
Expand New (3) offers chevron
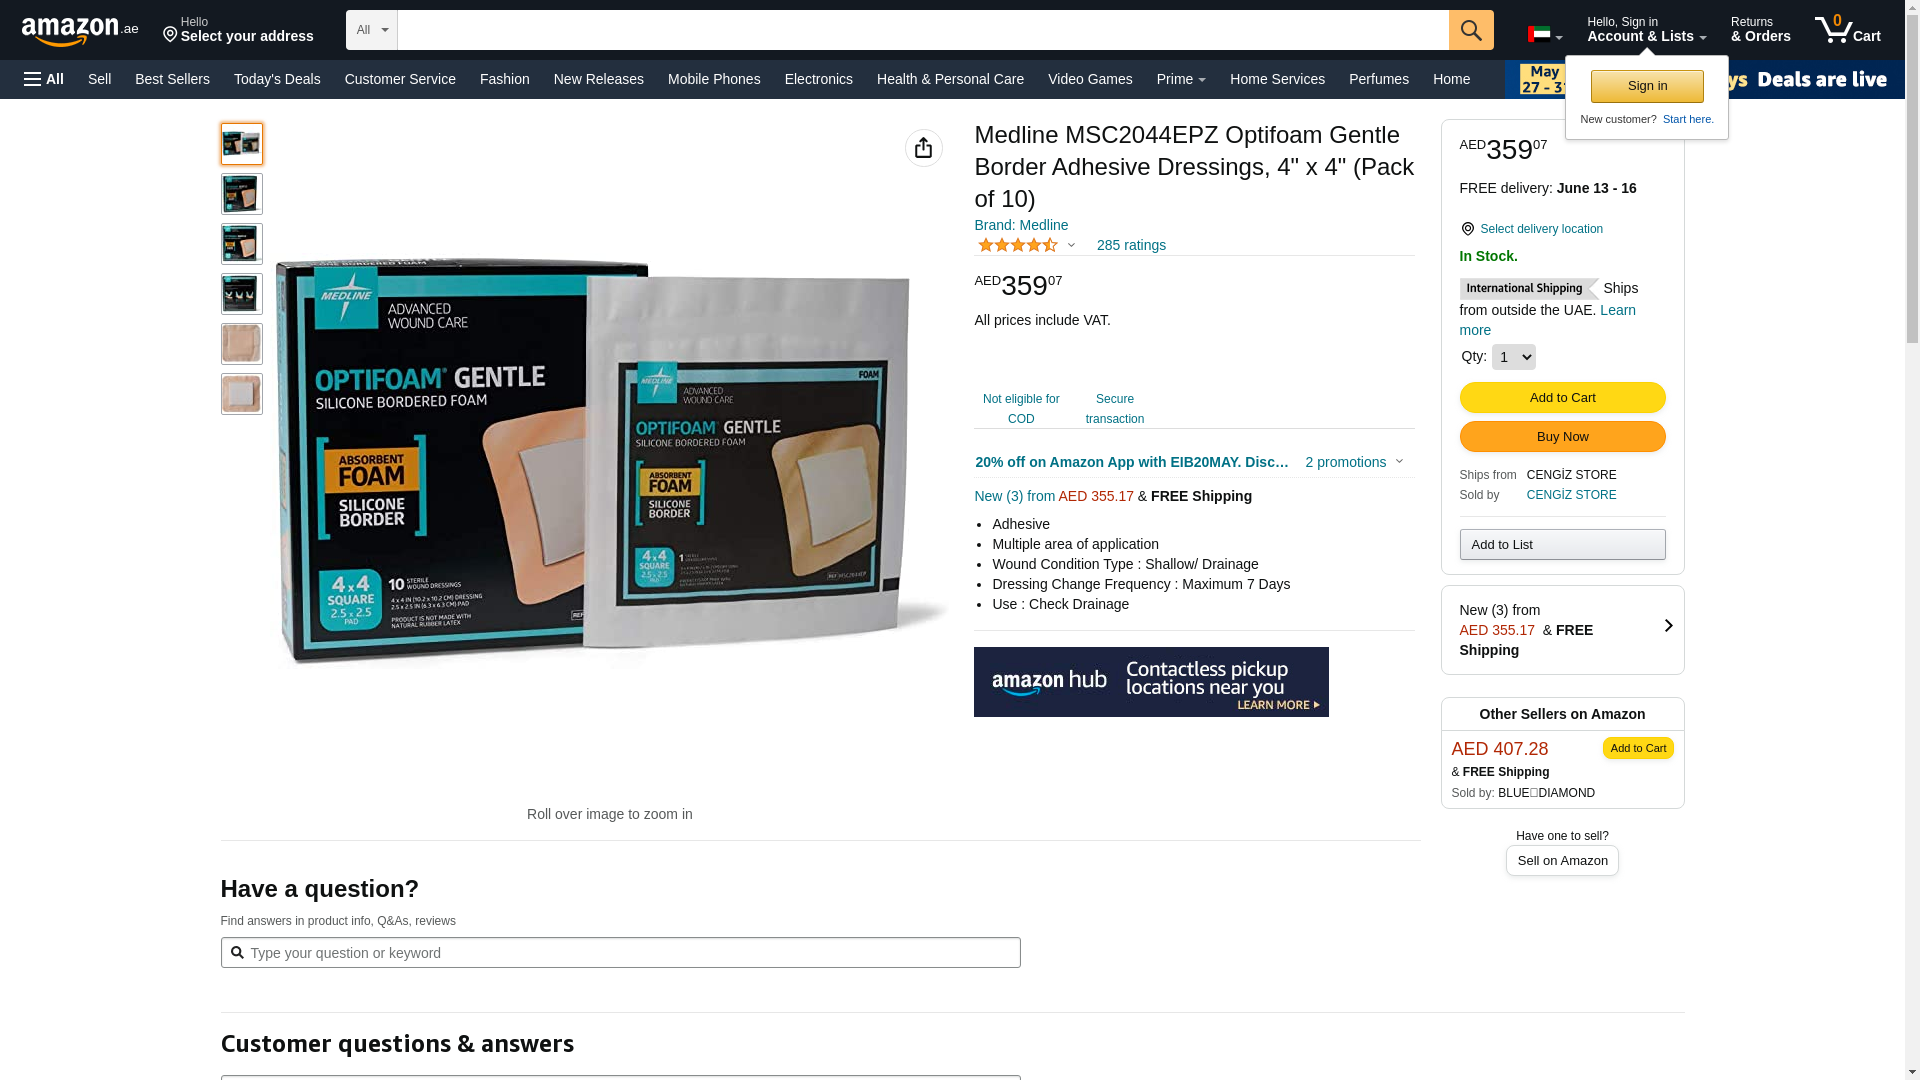[x=1668, y=626]
